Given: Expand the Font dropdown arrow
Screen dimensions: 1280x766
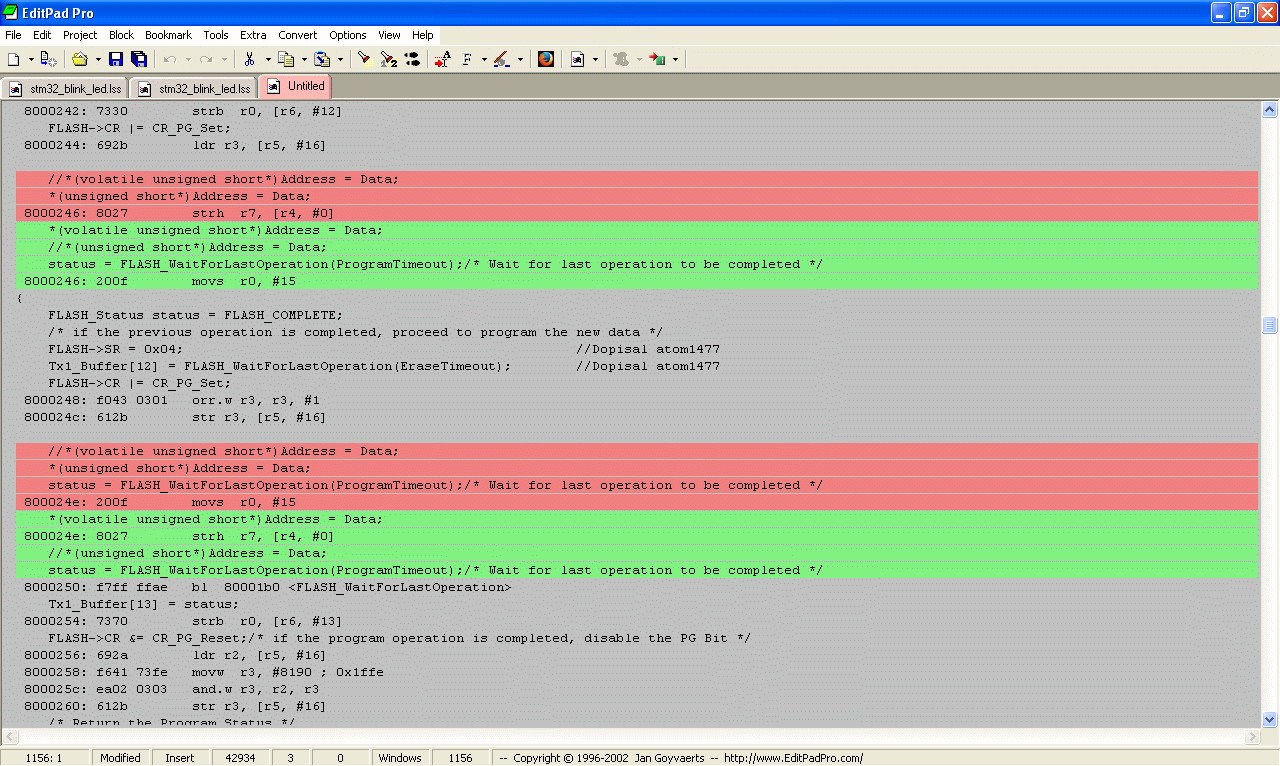Looking at the screenshot, I should point(484,60).
